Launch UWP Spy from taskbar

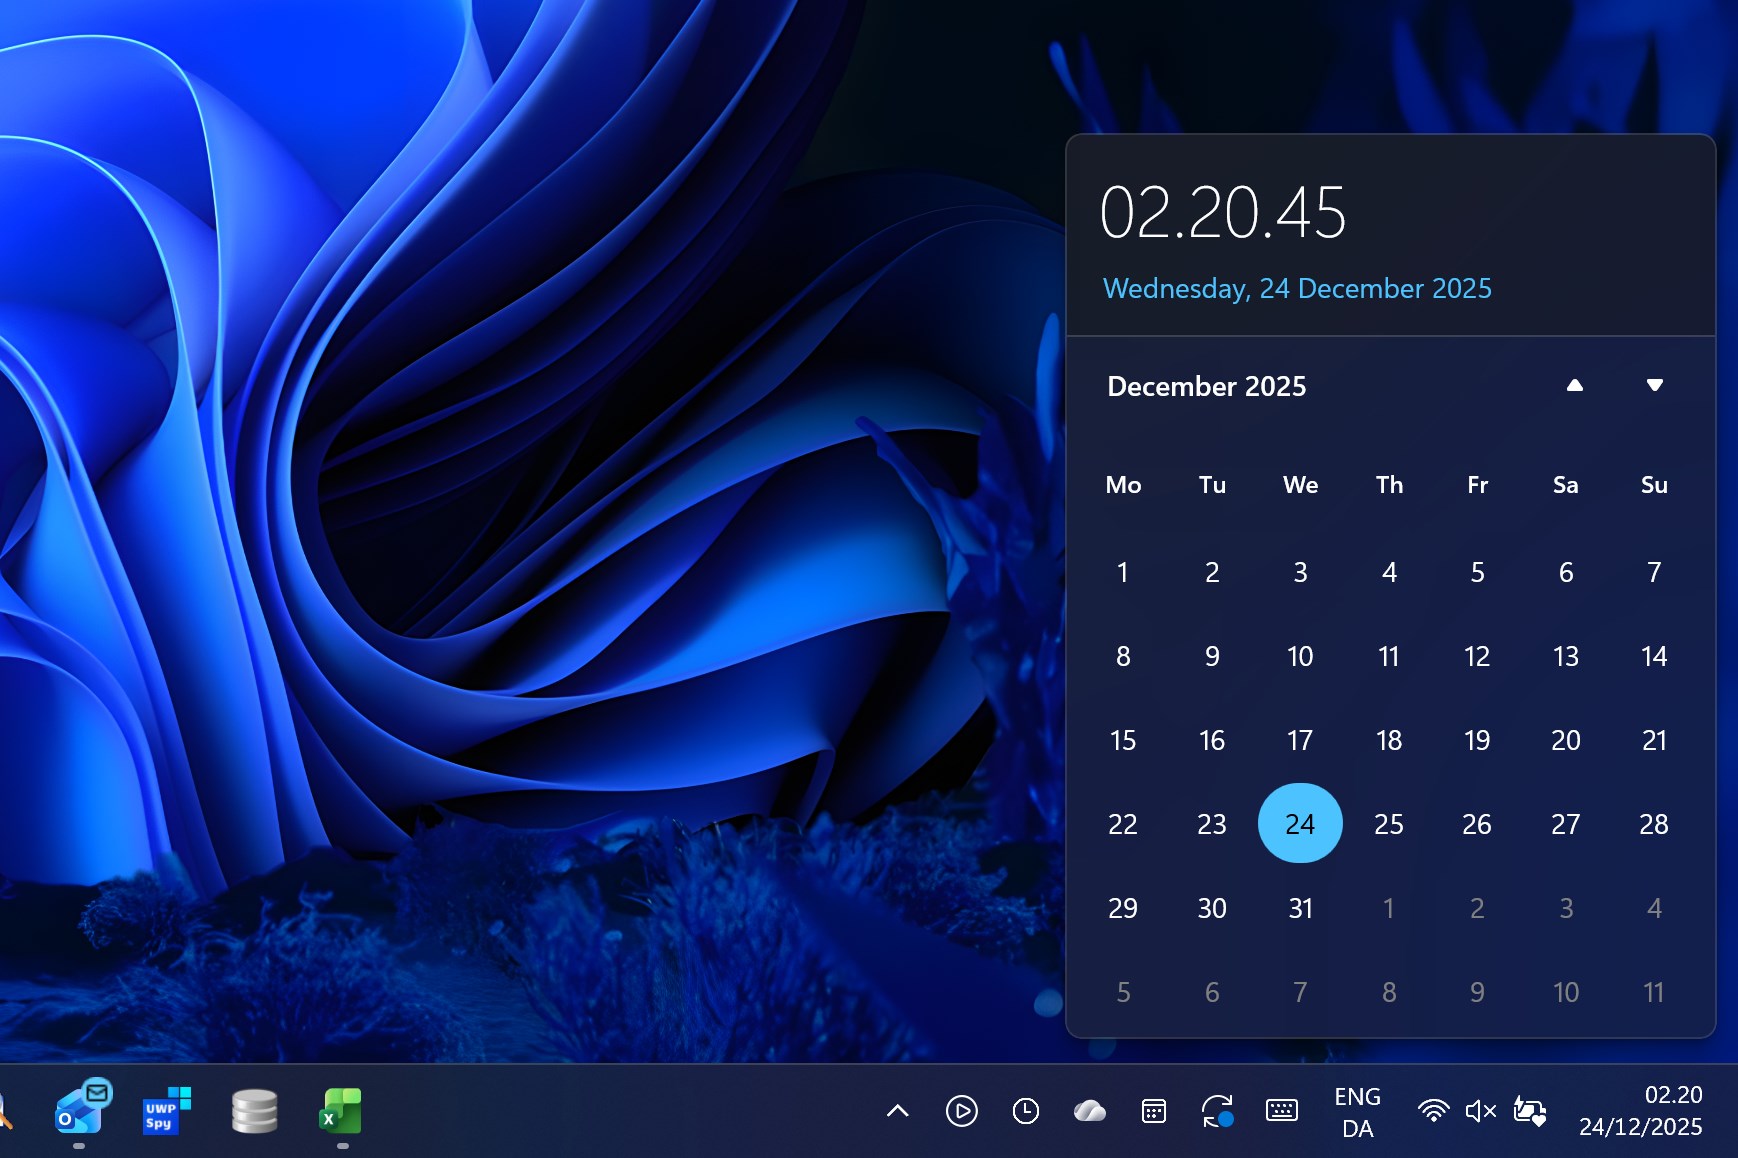click(x=167, y=1110)
